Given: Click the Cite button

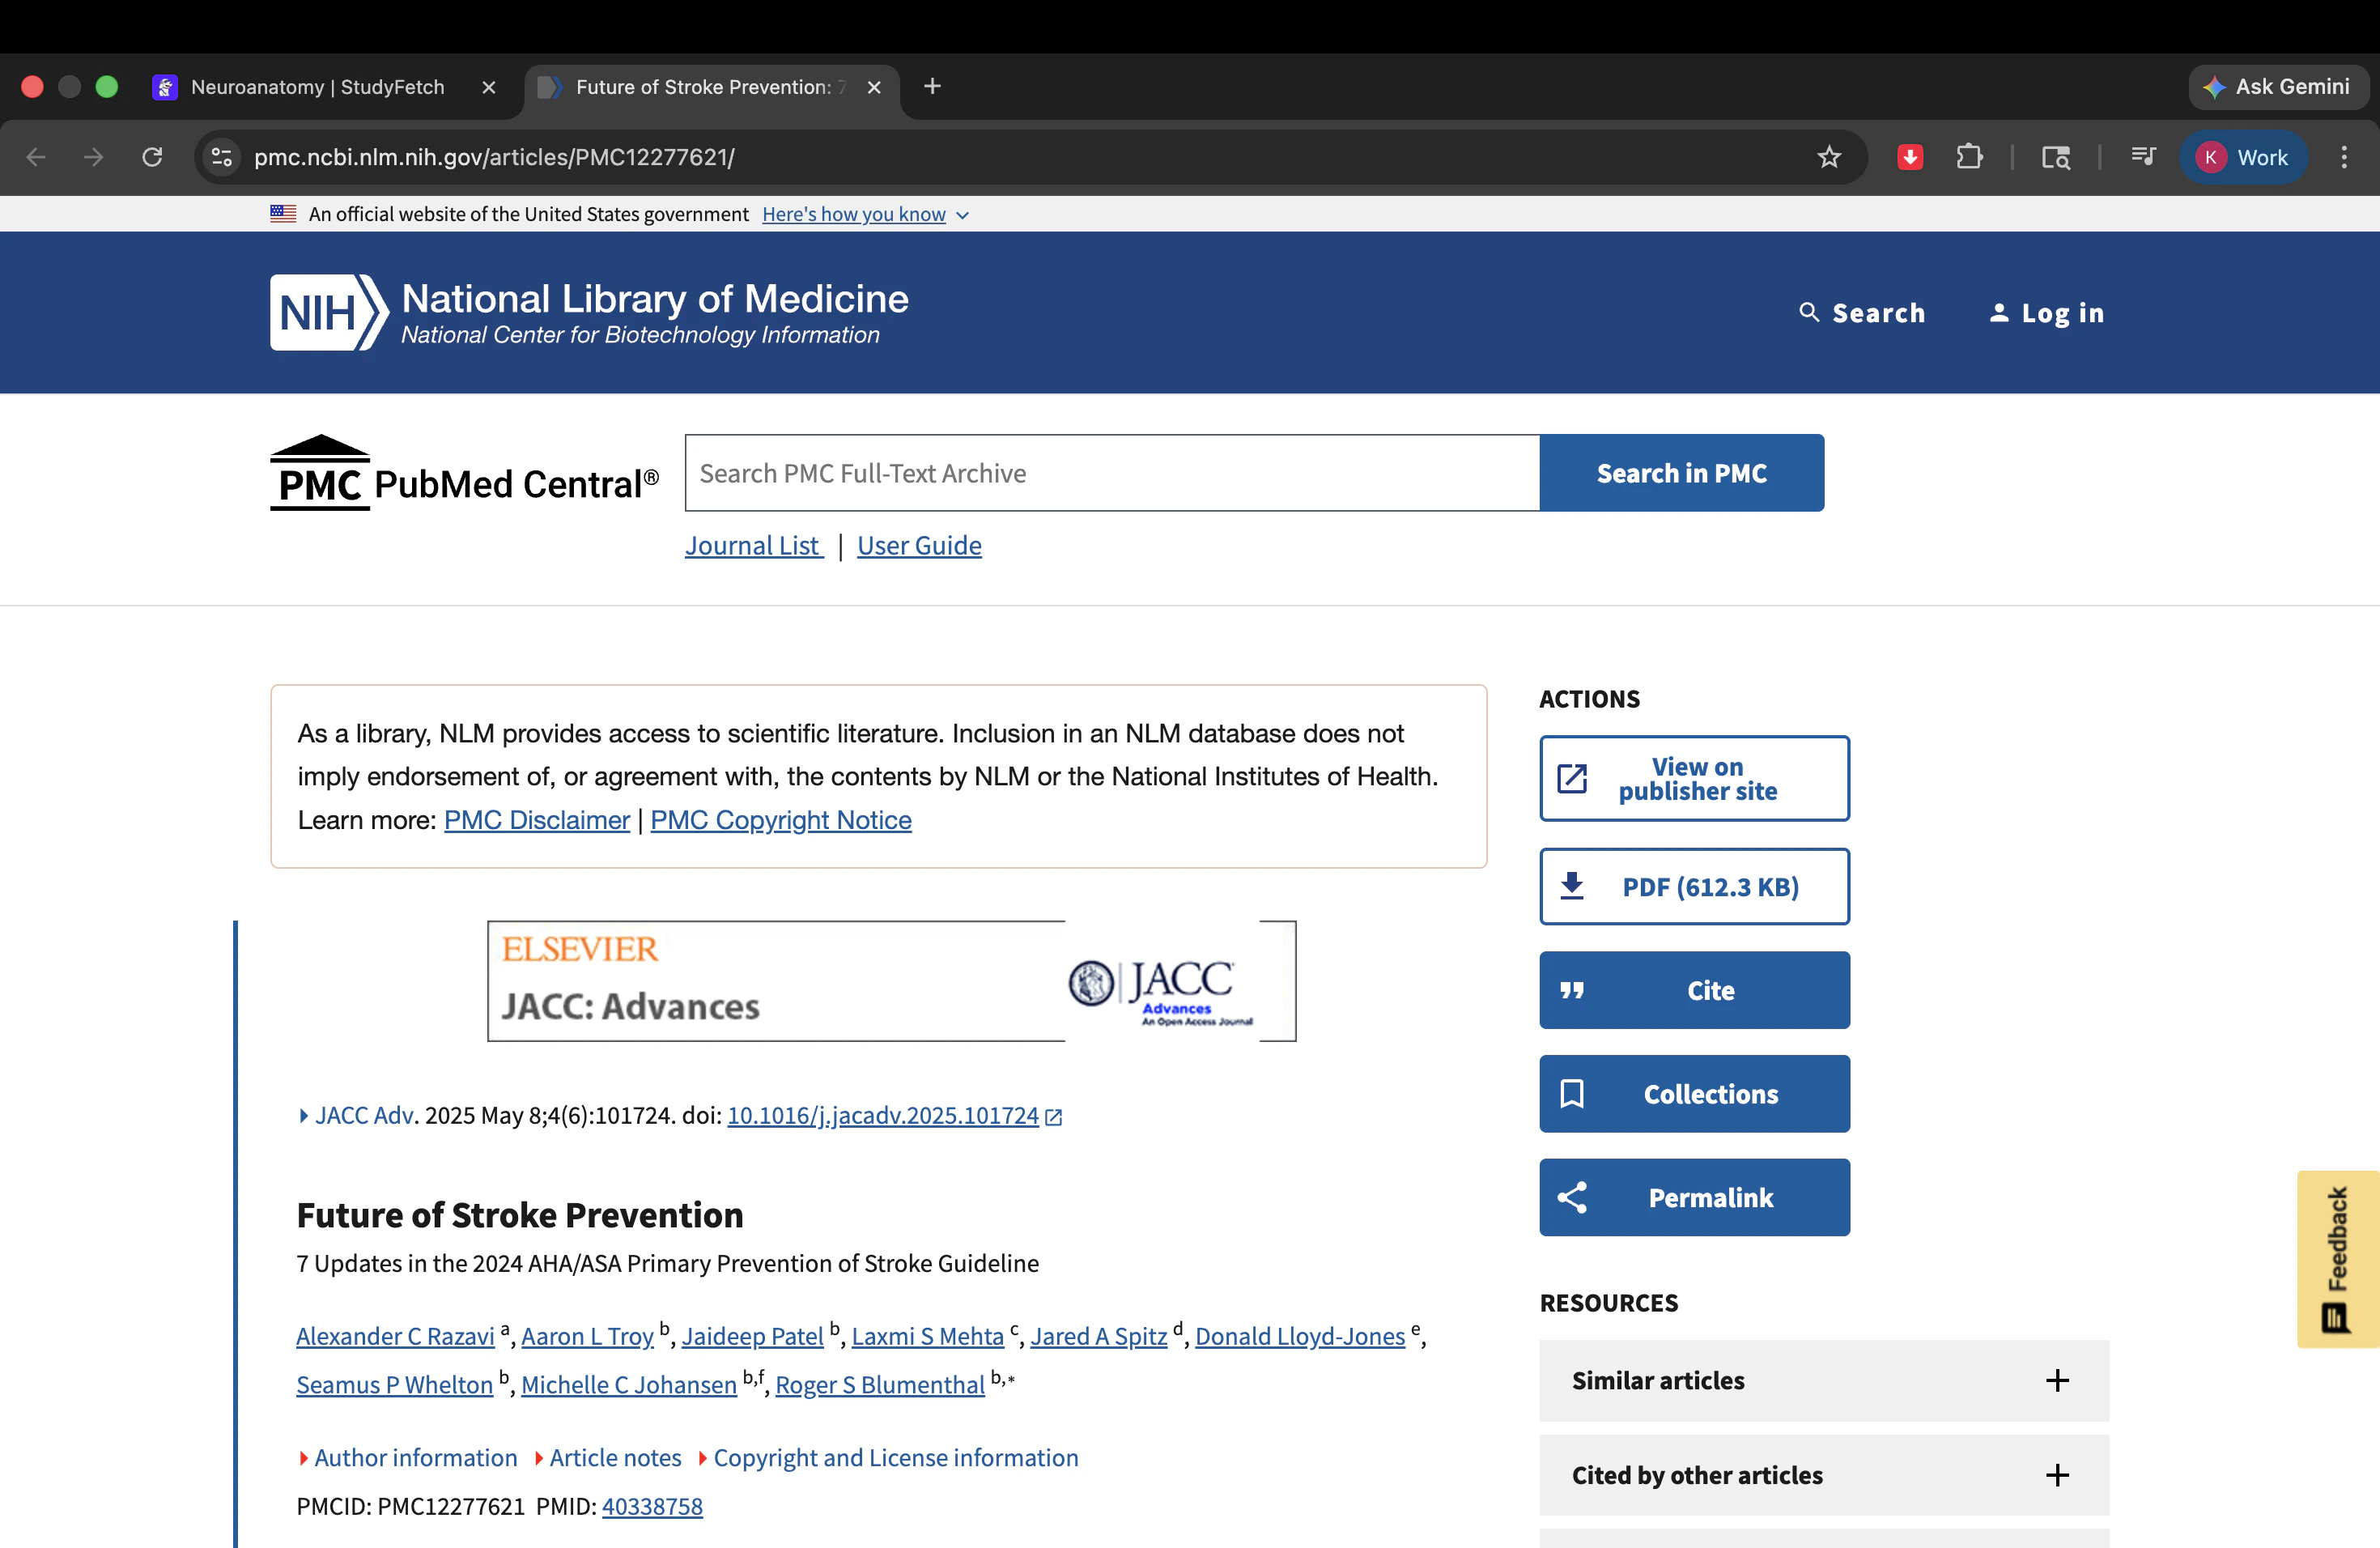Looking at the screenshot, I should pyautogui.click(x=1694, y=990).
